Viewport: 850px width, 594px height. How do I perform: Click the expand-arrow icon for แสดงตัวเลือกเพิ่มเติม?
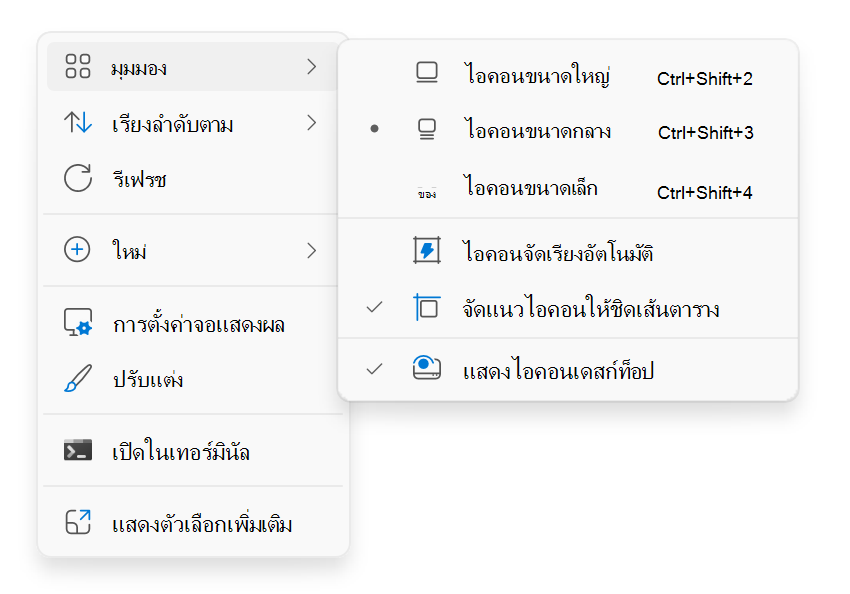click(78, 522)
